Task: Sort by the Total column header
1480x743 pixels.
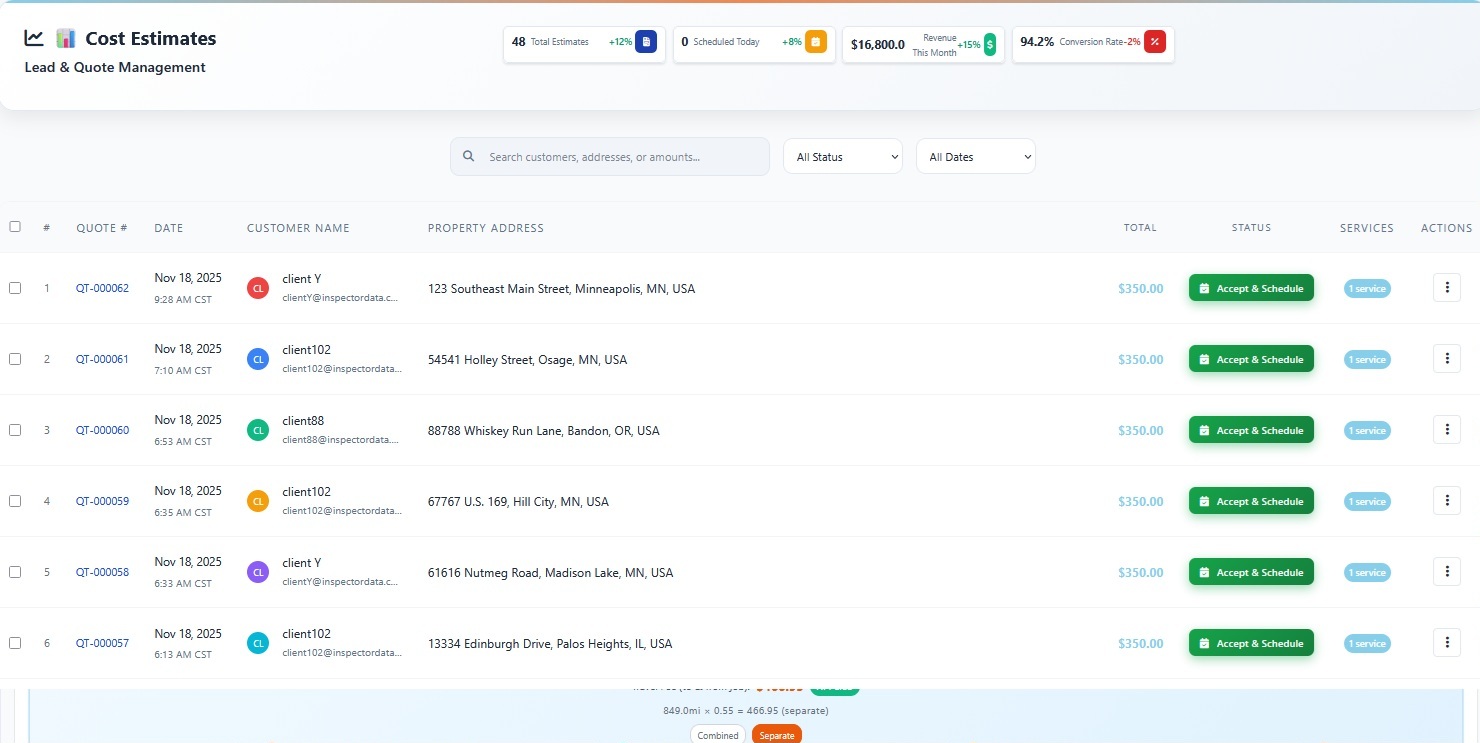Action: pyautogui.click(x=1139, y=228)
